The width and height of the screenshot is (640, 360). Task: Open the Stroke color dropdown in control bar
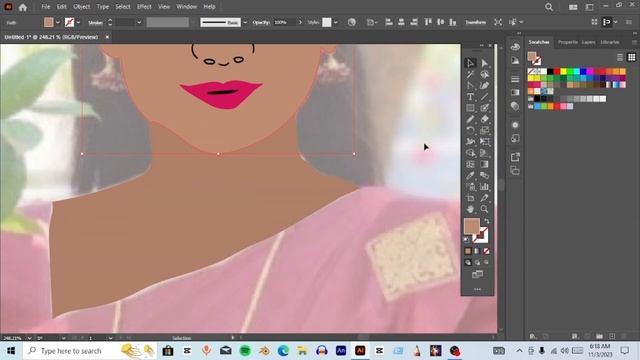click(x=78, y=22)
